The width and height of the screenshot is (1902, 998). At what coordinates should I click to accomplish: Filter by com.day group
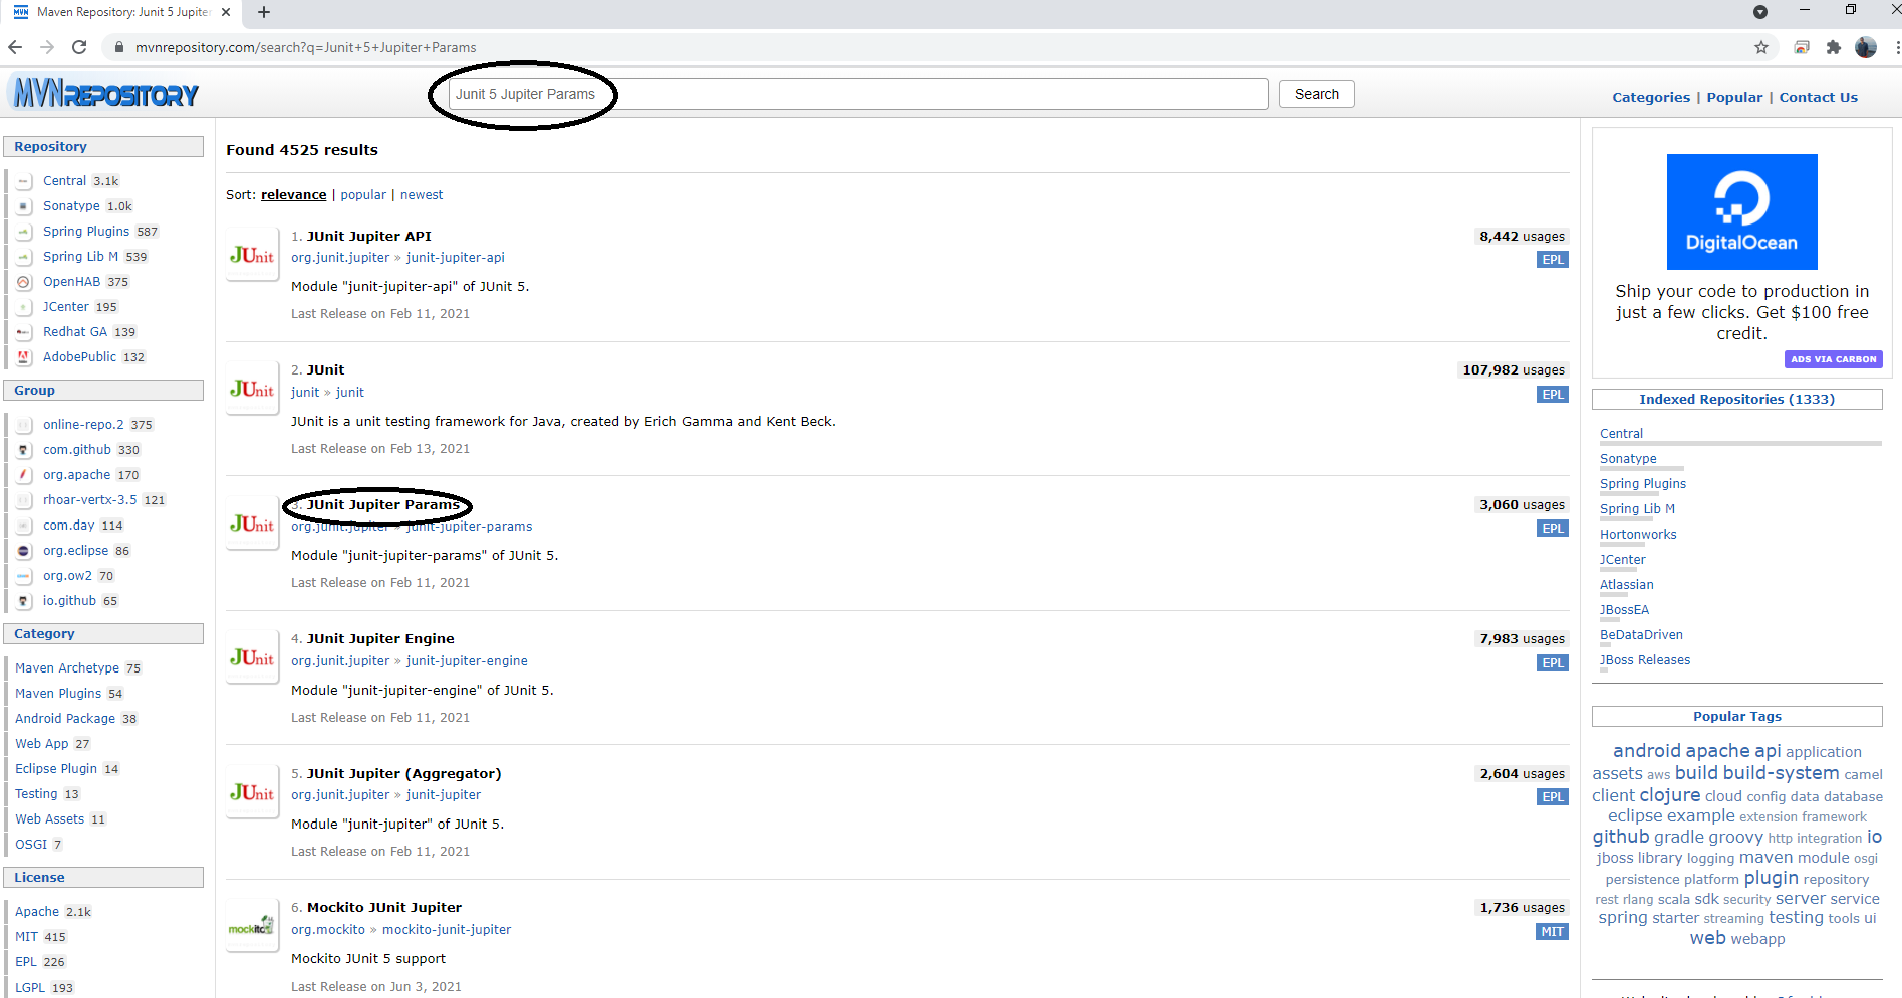click(69, 525)
